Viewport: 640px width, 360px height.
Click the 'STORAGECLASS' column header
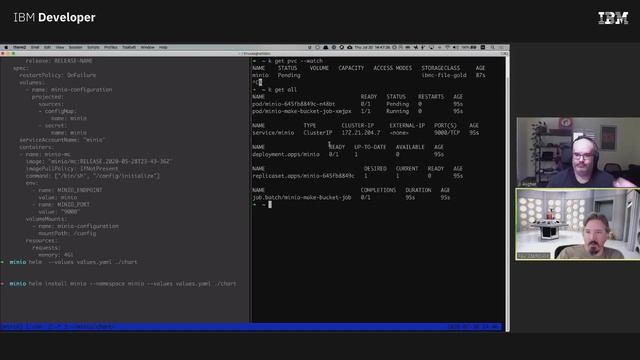tap(440, 68)
